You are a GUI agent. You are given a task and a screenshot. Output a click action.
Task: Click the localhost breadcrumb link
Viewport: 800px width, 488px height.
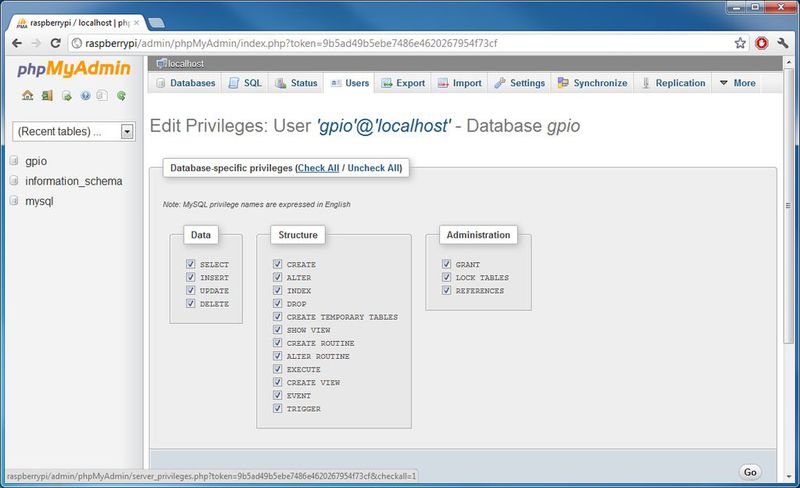(x=186, y=63)
